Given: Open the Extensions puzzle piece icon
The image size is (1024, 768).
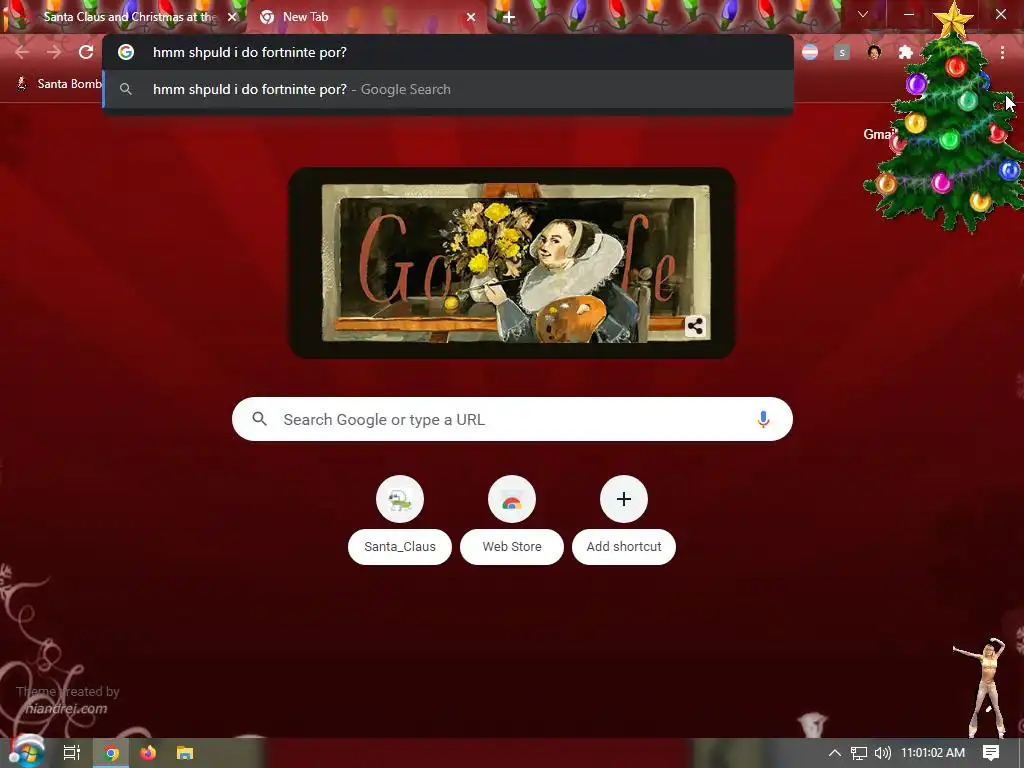Looking at the screenshot, I should (905, 52).
